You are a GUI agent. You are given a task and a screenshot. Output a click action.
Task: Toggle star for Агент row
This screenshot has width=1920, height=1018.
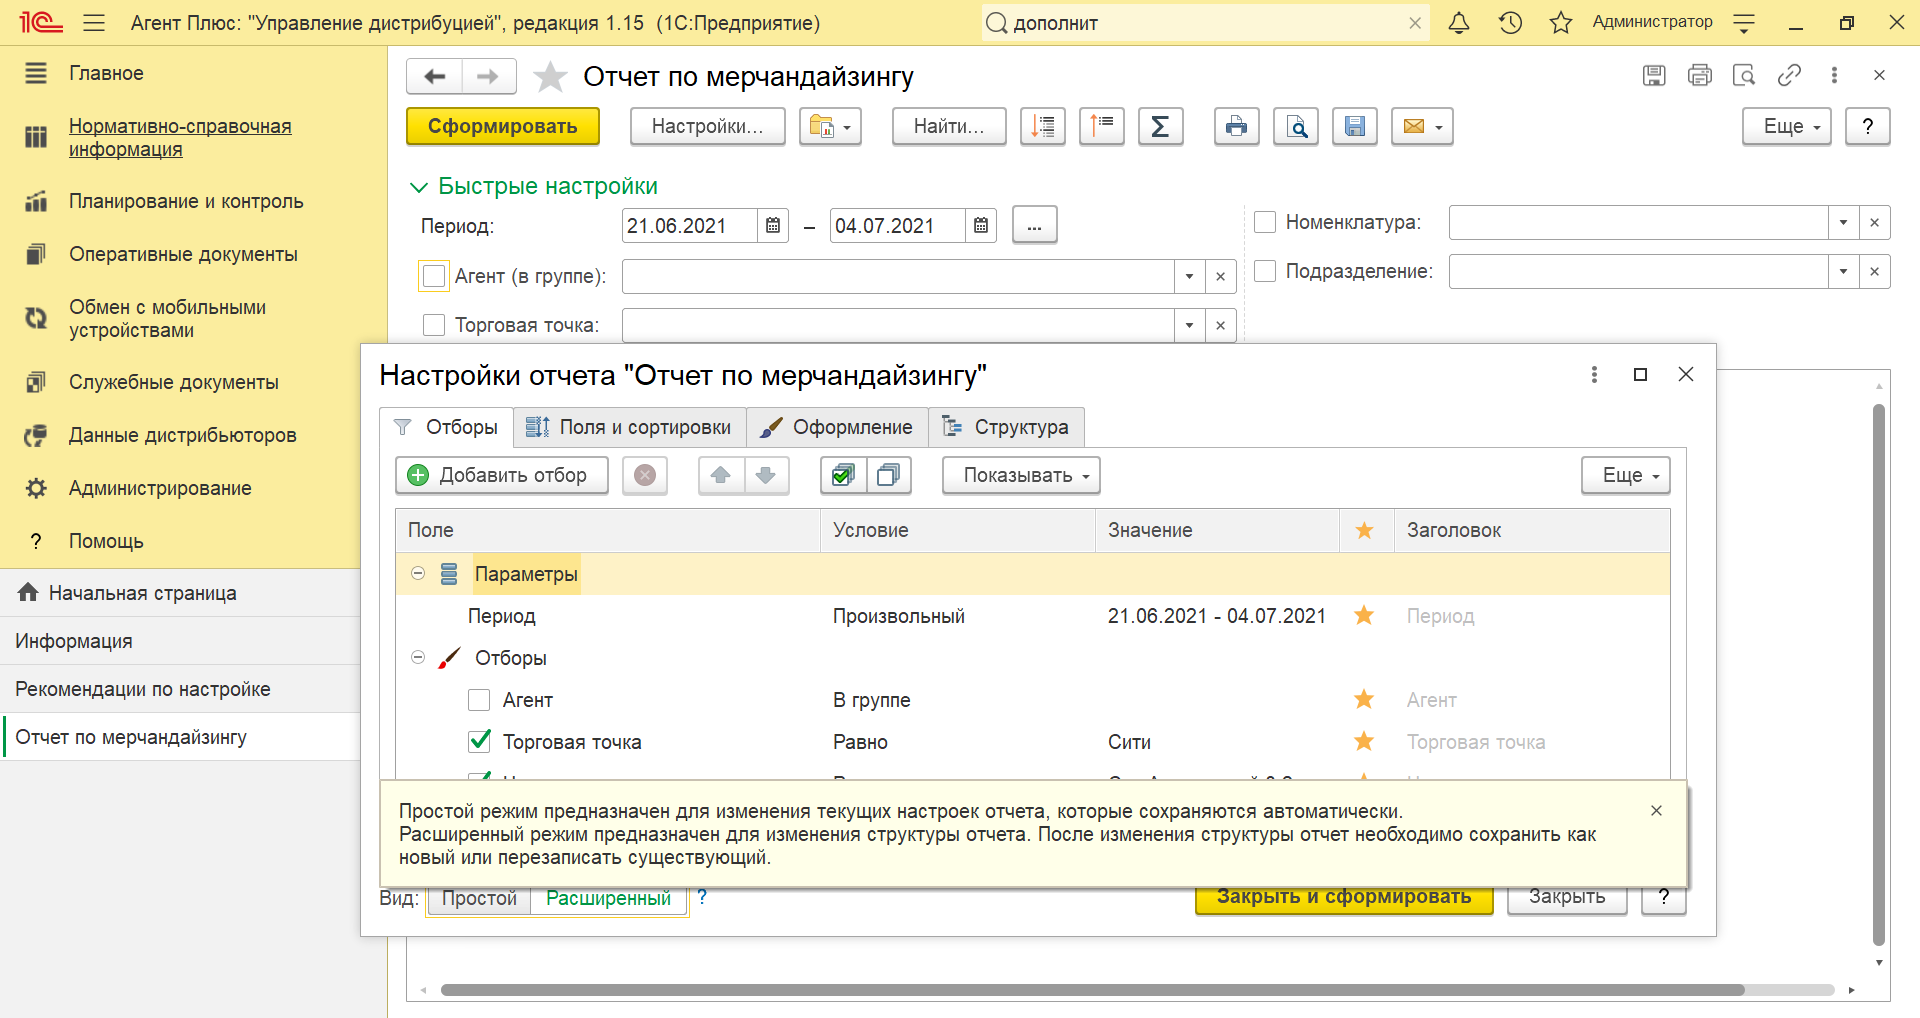pyautogui.click(x=1364, y=699)
